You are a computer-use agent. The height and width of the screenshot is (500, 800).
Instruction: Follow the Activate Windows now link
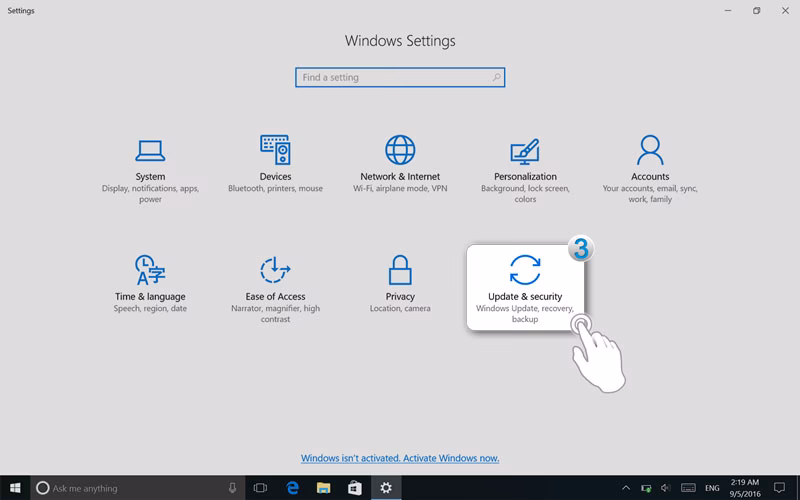tap(400, 458)
